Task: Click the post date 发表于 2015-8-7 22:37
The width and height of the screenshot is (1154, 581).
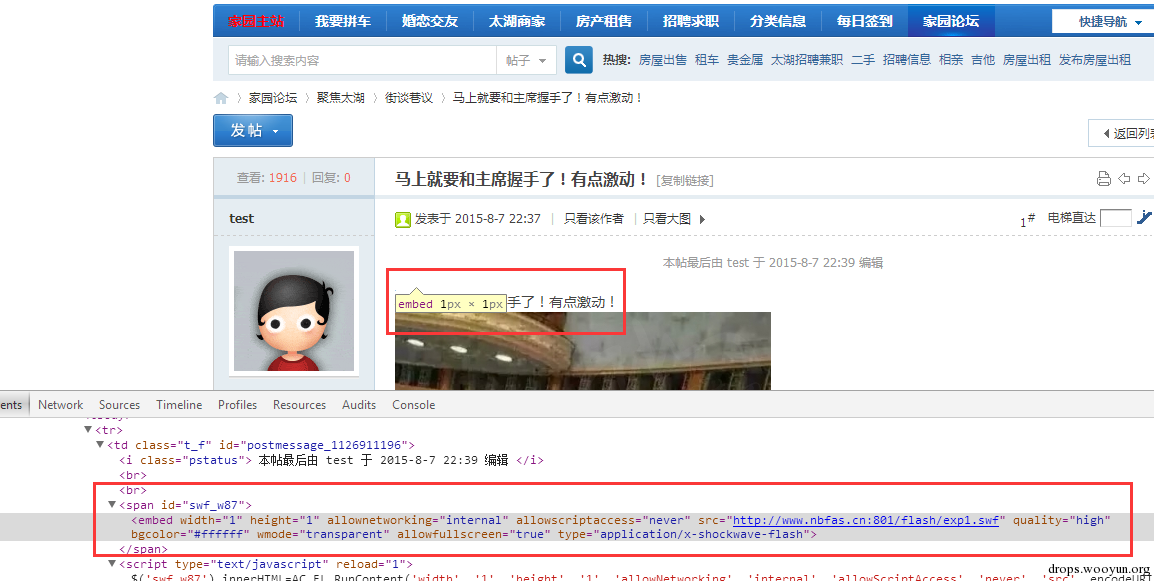Action: (x=478, y=219)
